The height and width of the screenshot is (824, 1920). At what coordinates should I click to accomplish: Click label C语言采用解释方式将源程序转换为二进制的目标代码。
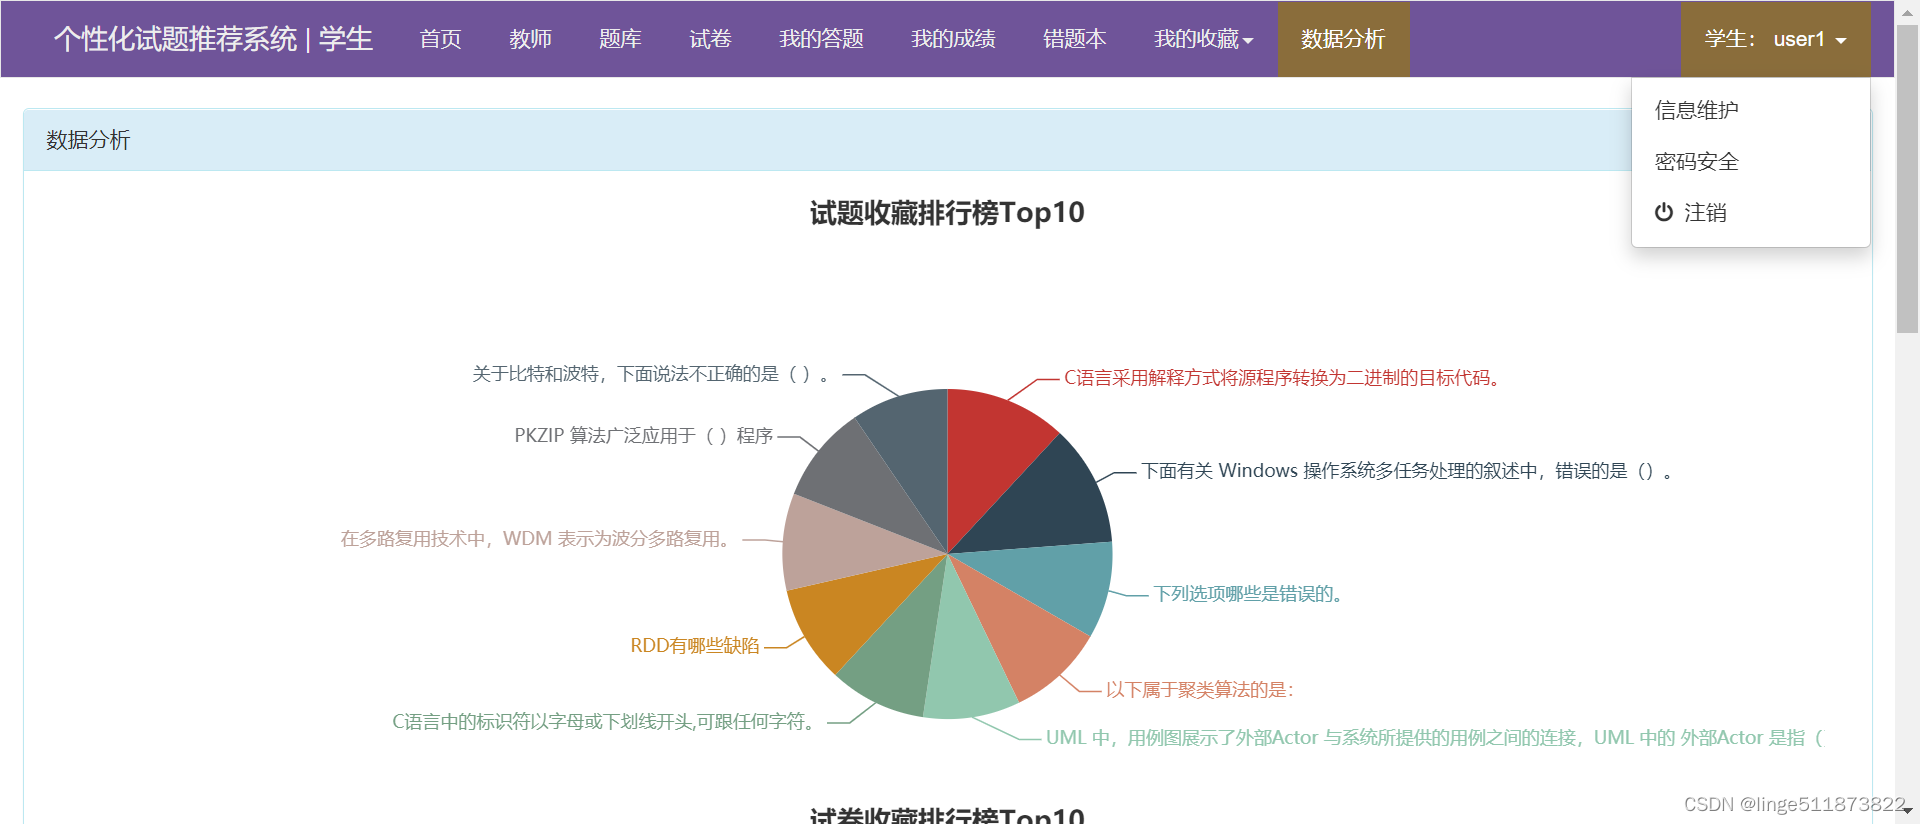tap(1282, 378)
